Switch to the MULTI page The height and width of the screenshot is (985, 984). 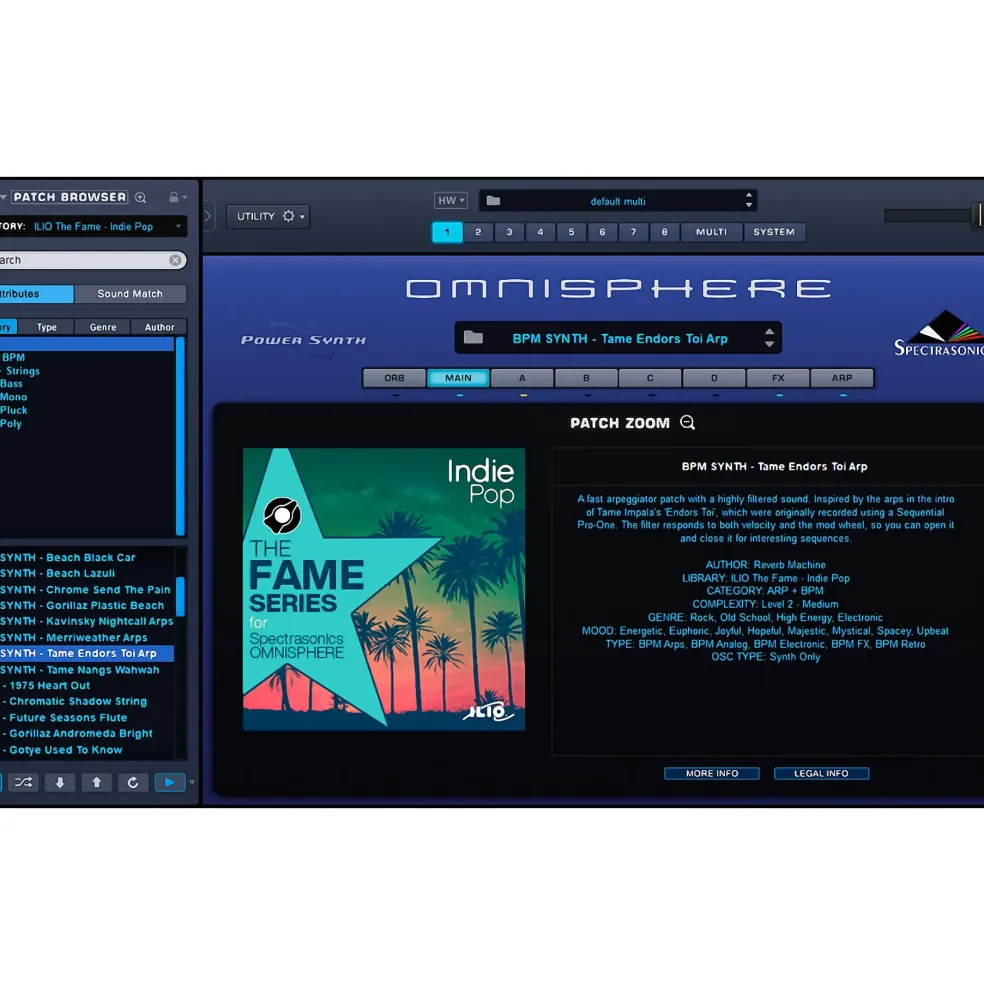tap(711, 232)
